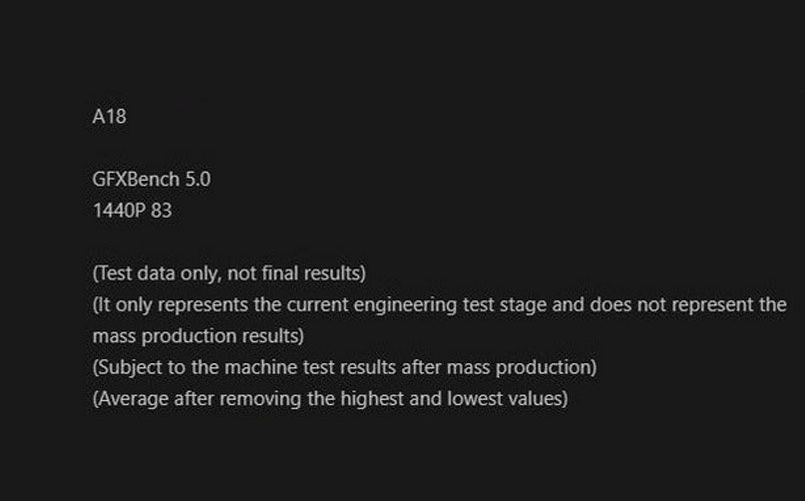Click the line starting 'It only represents'

pyautogui.click(x=439, y=304)
